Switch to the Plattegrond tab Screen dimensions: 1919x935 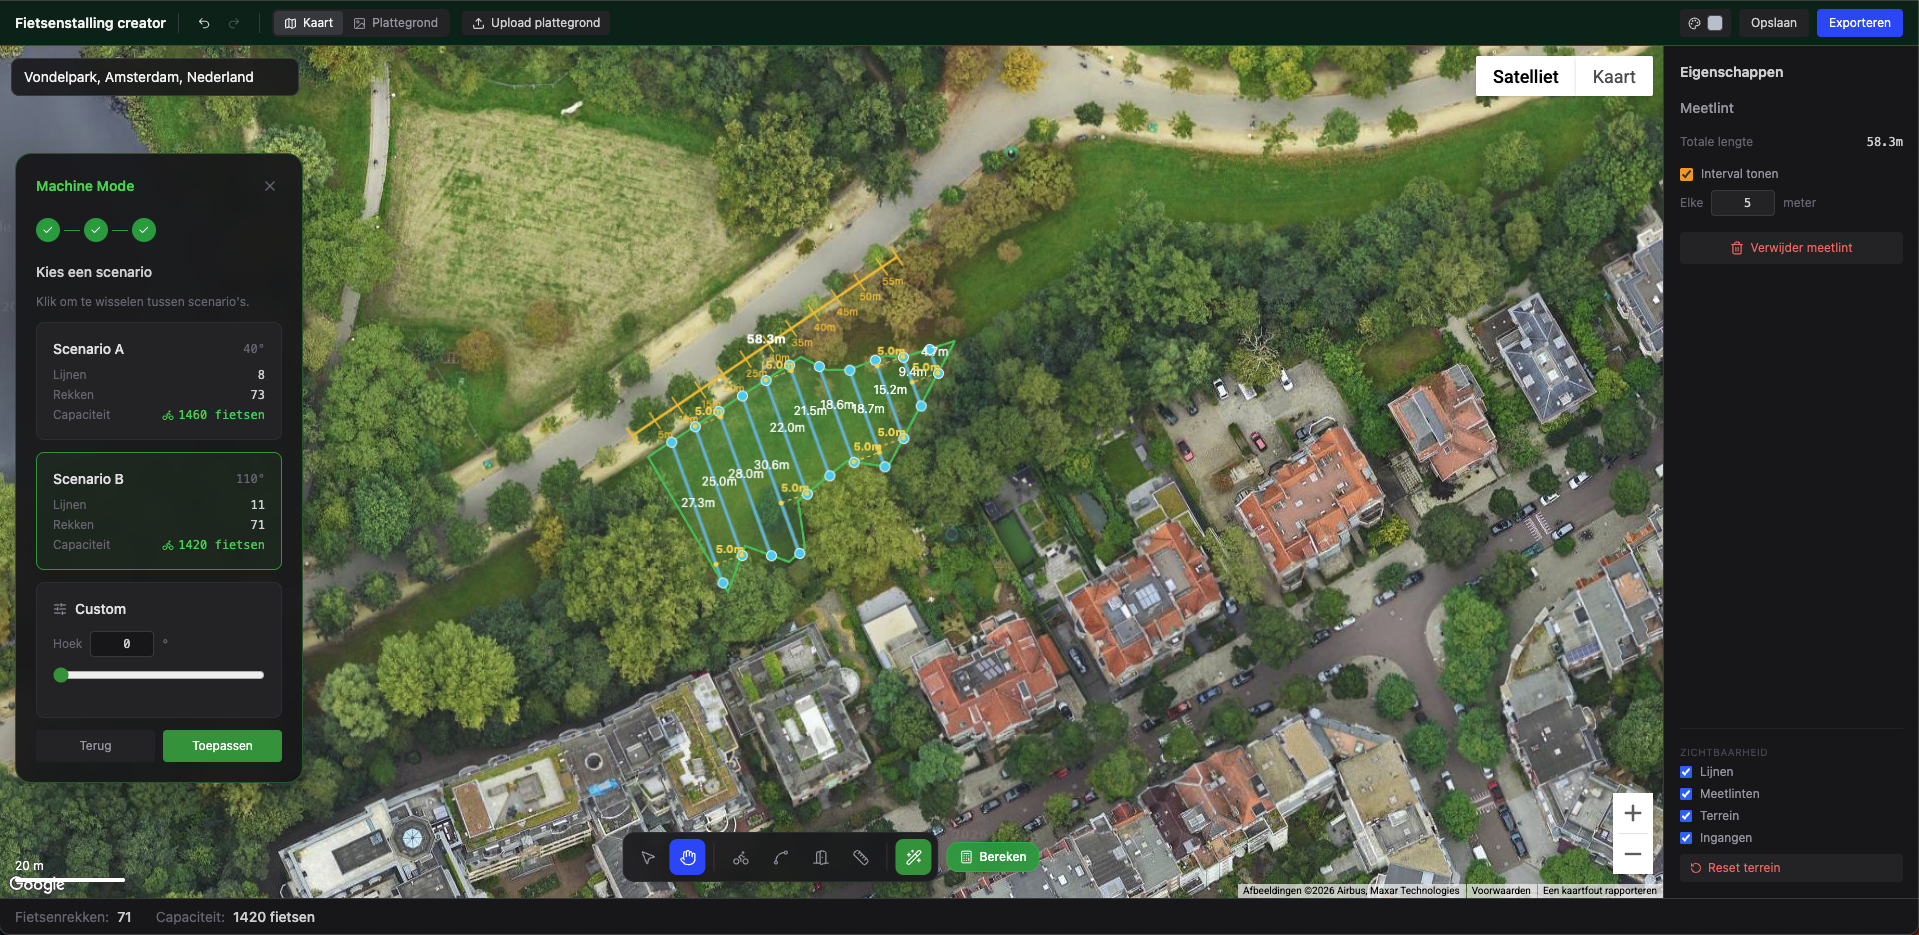(x=396, y=23)
